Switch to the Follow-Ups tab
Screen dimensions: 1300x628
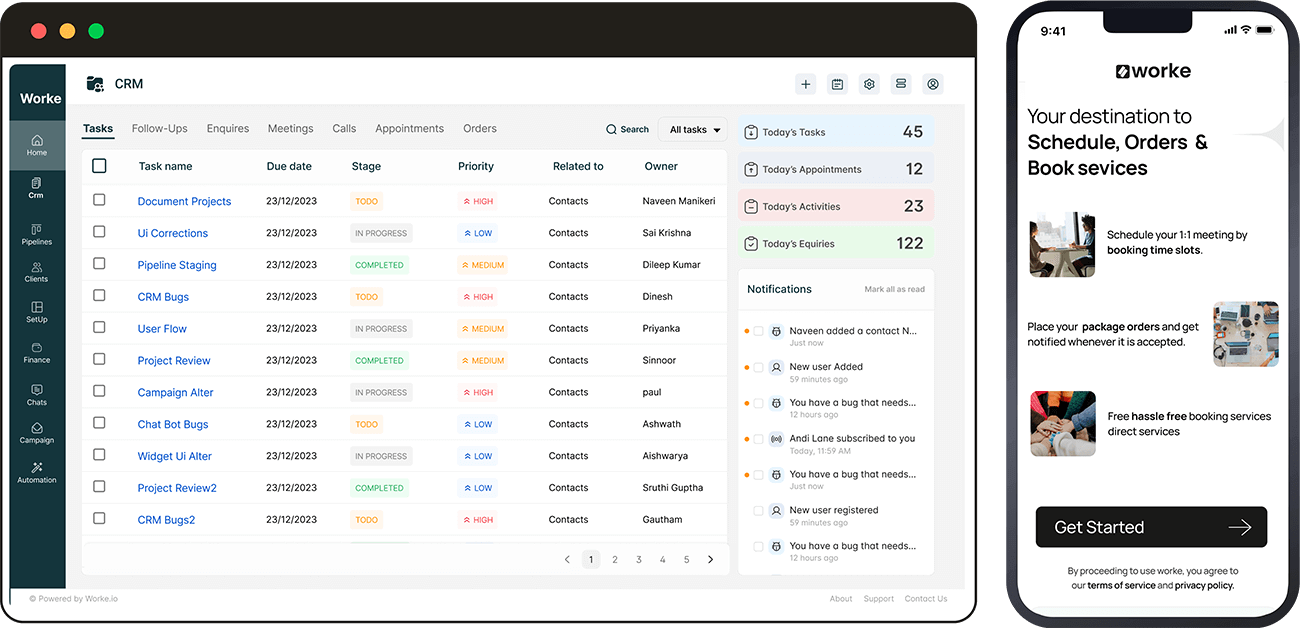point(159,129)
